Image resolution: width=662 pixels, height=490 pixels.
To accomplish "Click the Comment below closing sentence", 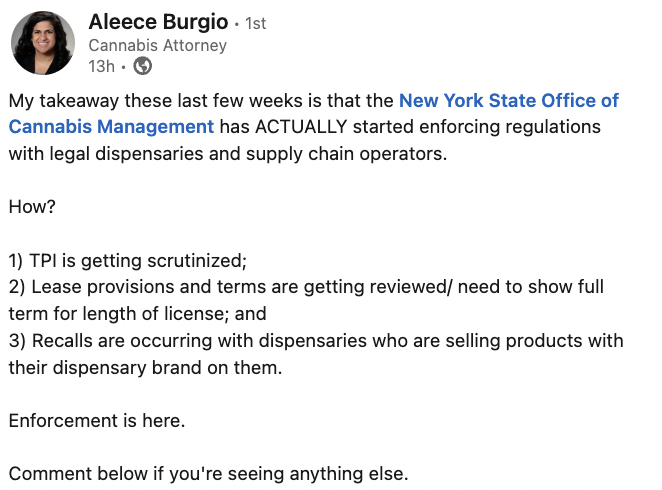I will [208, 473].
